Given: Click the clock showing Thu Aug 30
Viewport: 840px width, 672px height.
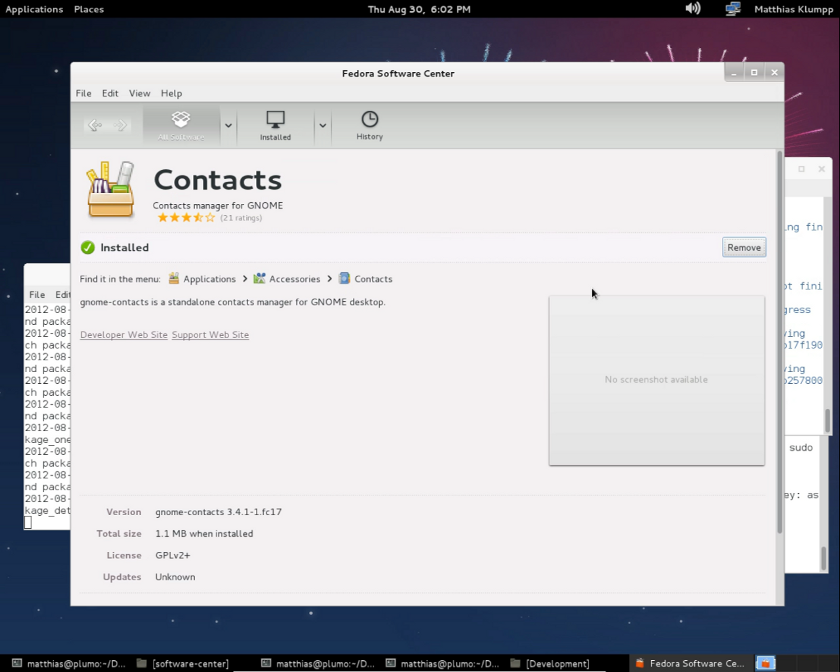Looking at the screenshot, I should (x=419, y=9).
